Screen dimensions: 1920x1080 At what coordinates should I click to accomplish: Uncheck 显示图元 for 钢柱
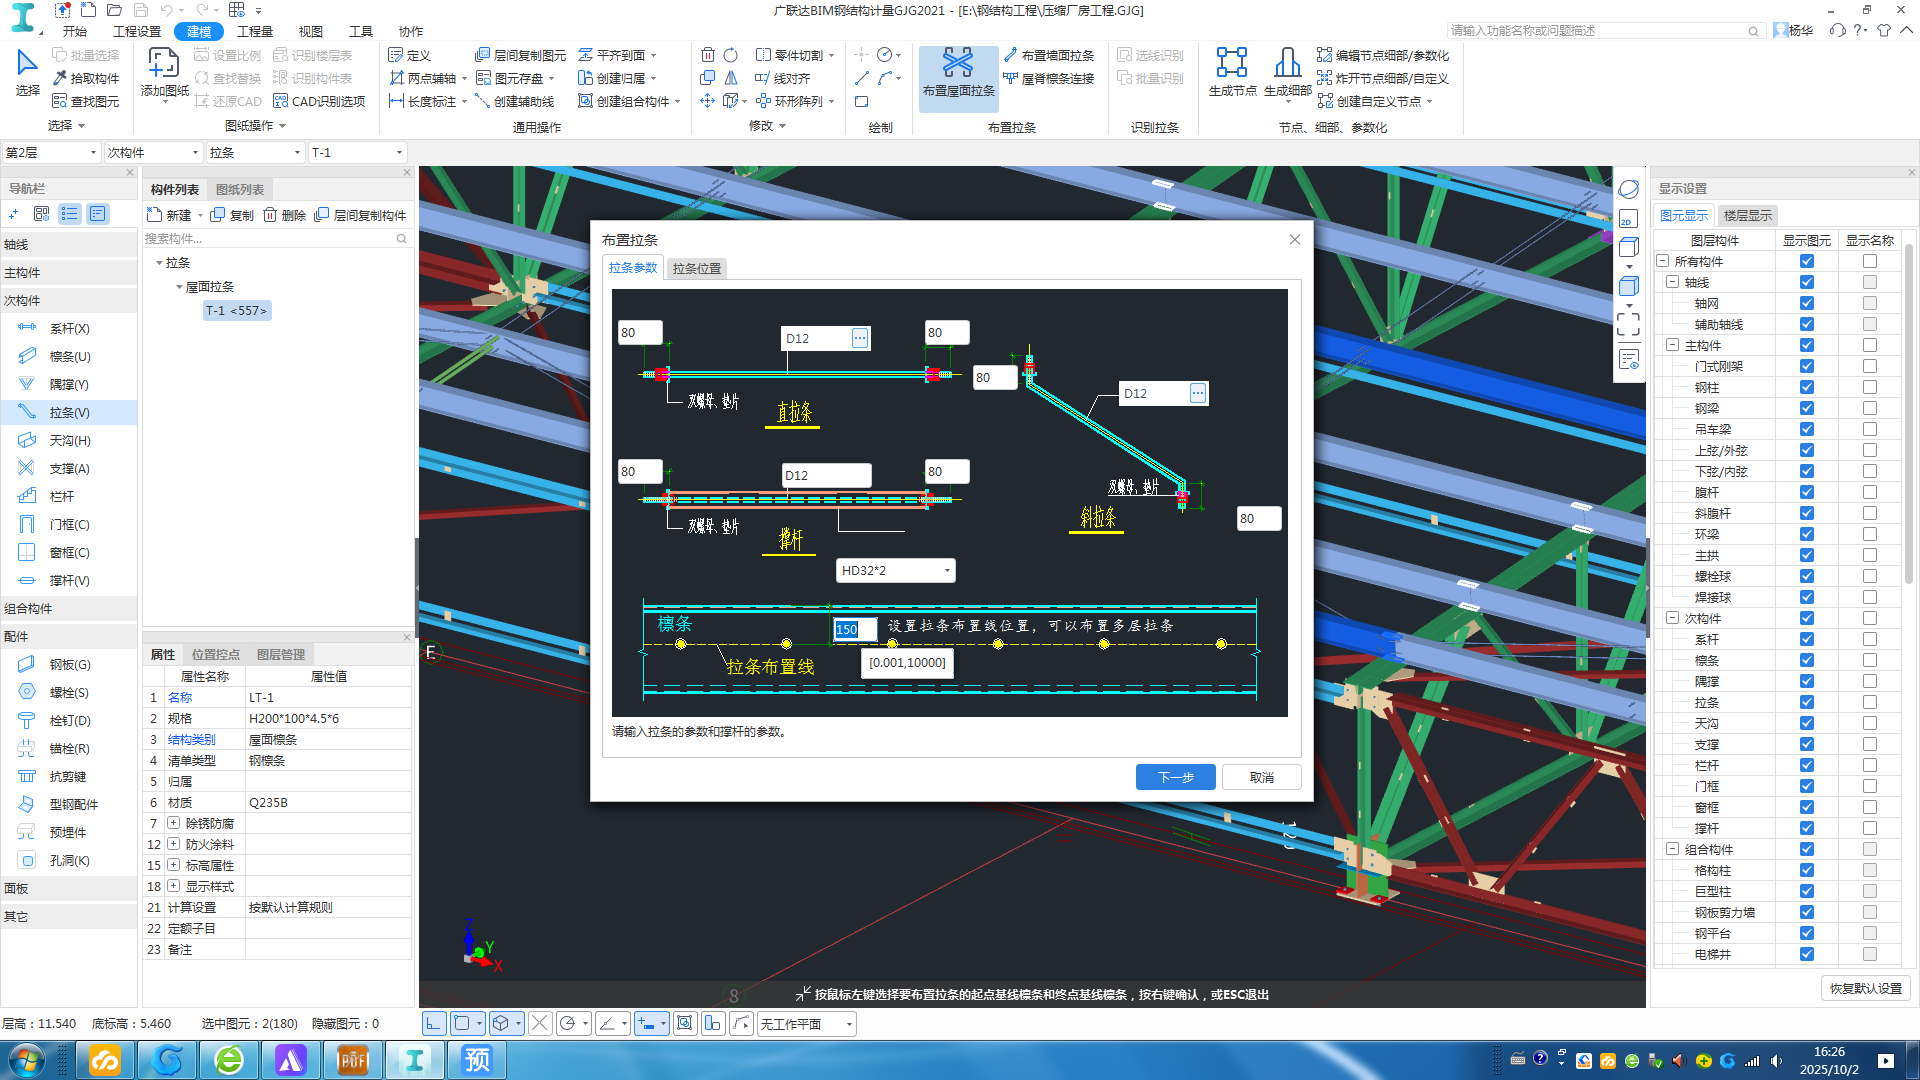point(1806,388)
